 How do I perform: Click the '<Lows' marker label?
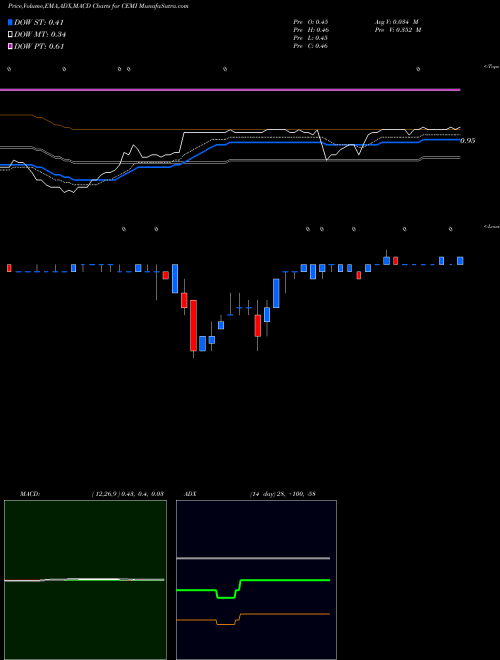[491, 226]
